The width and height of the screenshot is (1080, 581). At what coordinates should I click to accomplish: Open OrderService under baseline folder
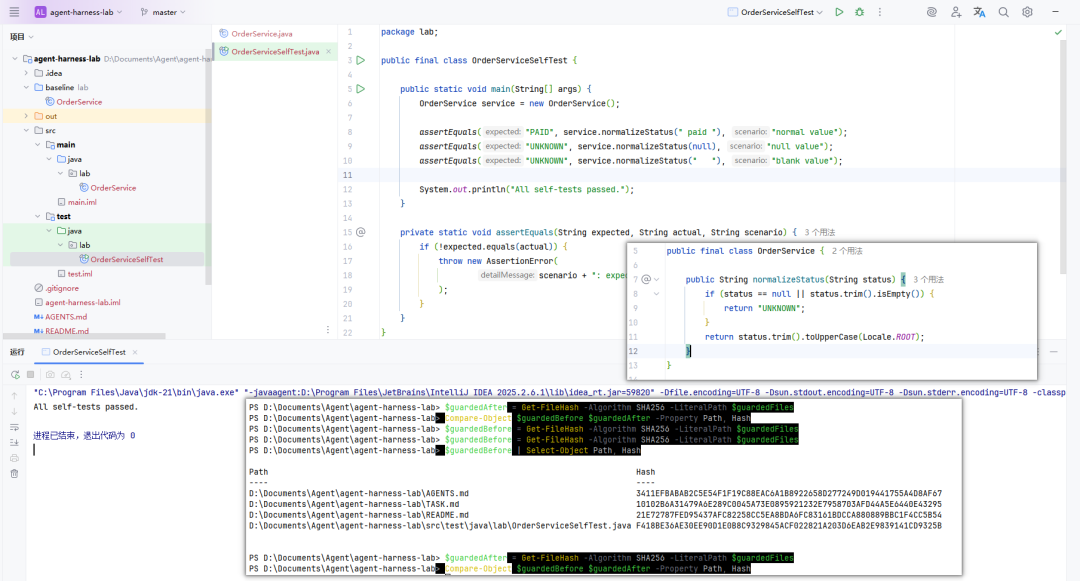74,102
